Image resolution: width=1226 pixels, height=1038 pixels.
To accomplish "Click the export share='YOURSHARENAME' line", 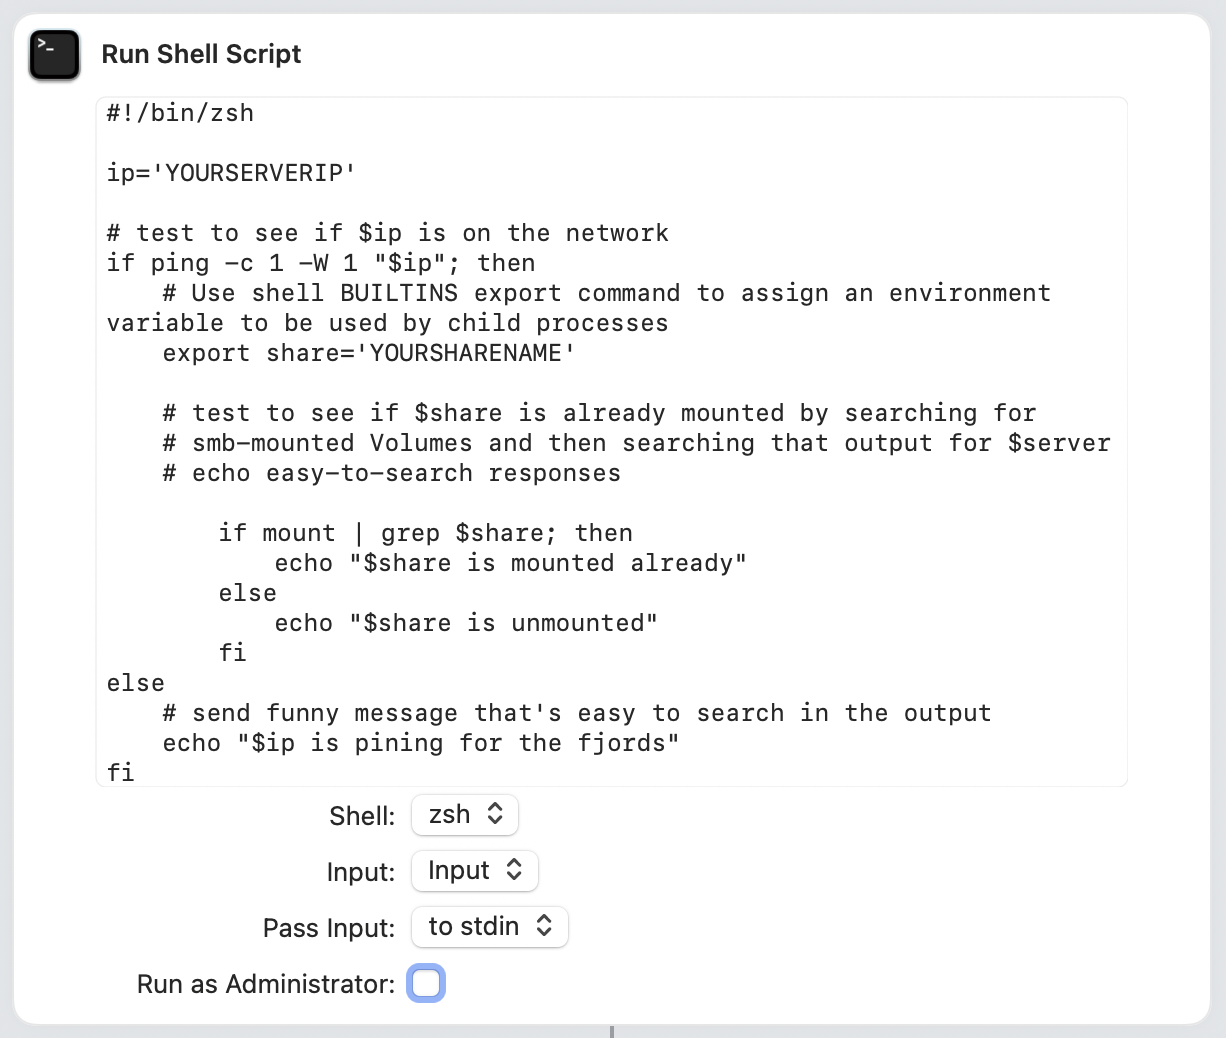I will [x=369, y=353].
